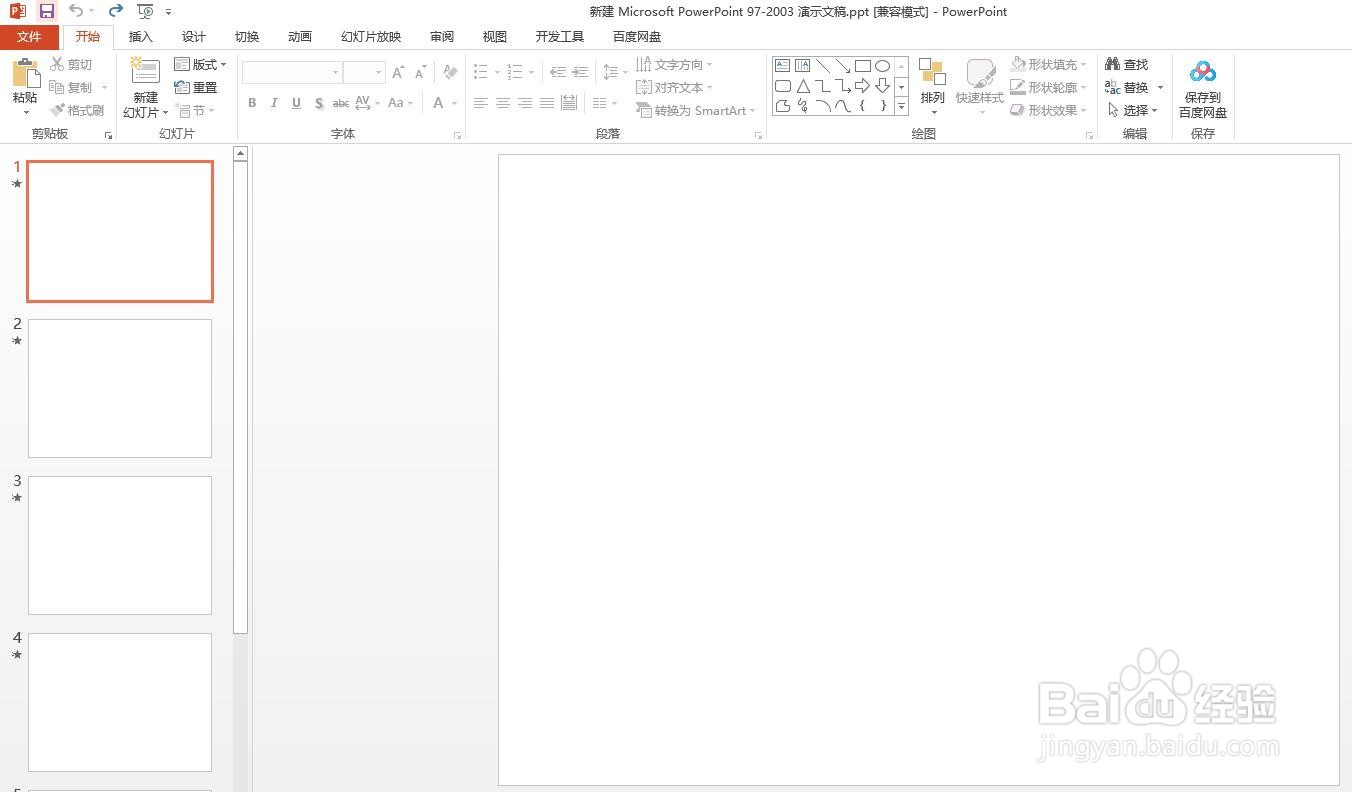Decrease list indent level

[558, 72]
